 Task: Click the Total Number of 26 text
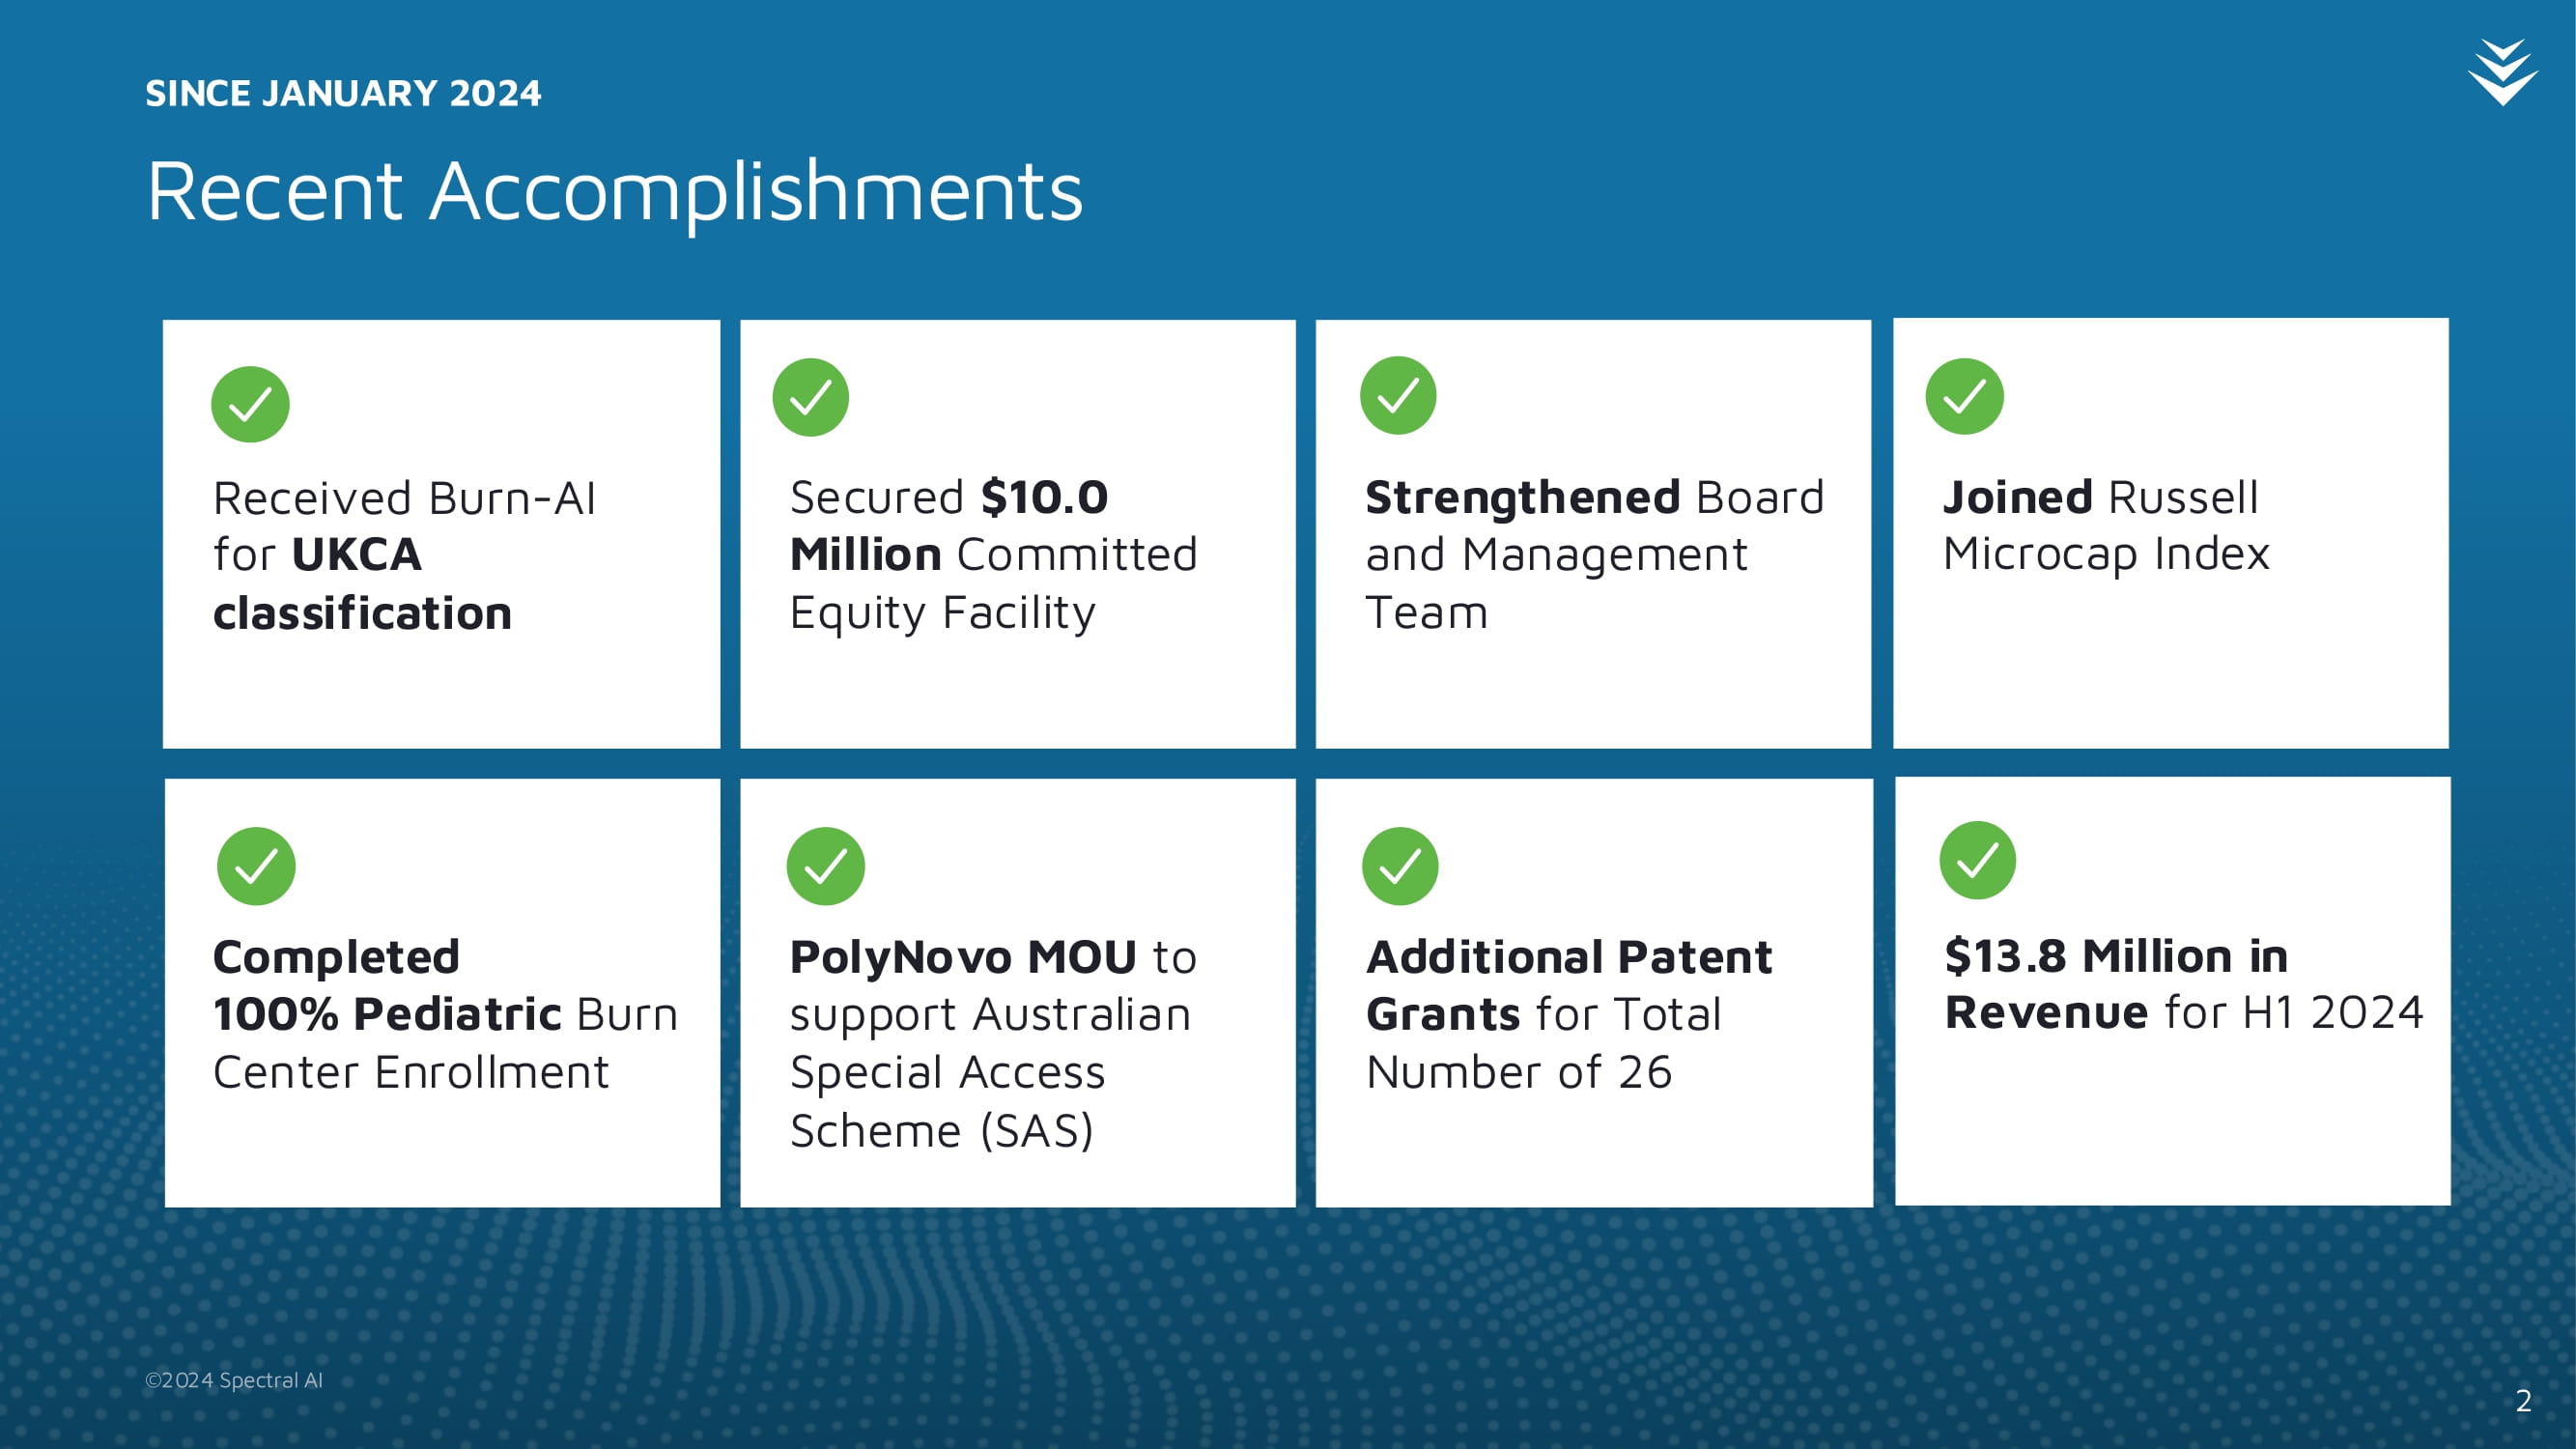(x=1569, y=1015)
